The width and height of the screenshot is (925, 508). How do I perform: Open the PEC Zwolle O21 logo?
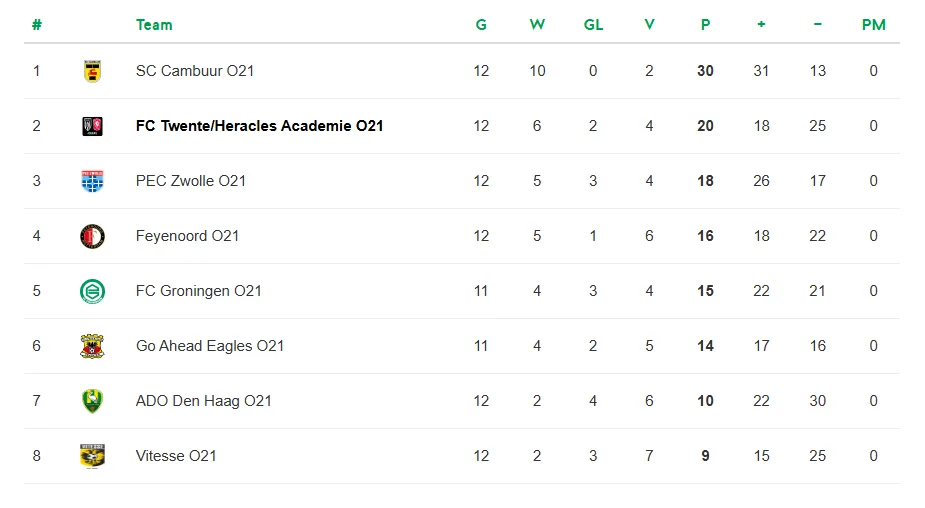pyautogui.click(x=92, y=181)
